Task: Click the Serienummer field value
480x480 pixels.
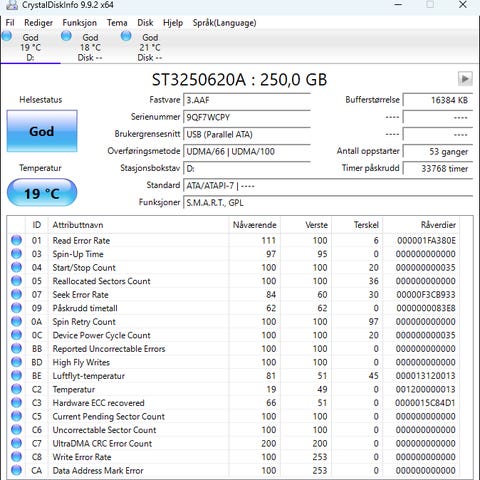Action: [x=247, y=117]
